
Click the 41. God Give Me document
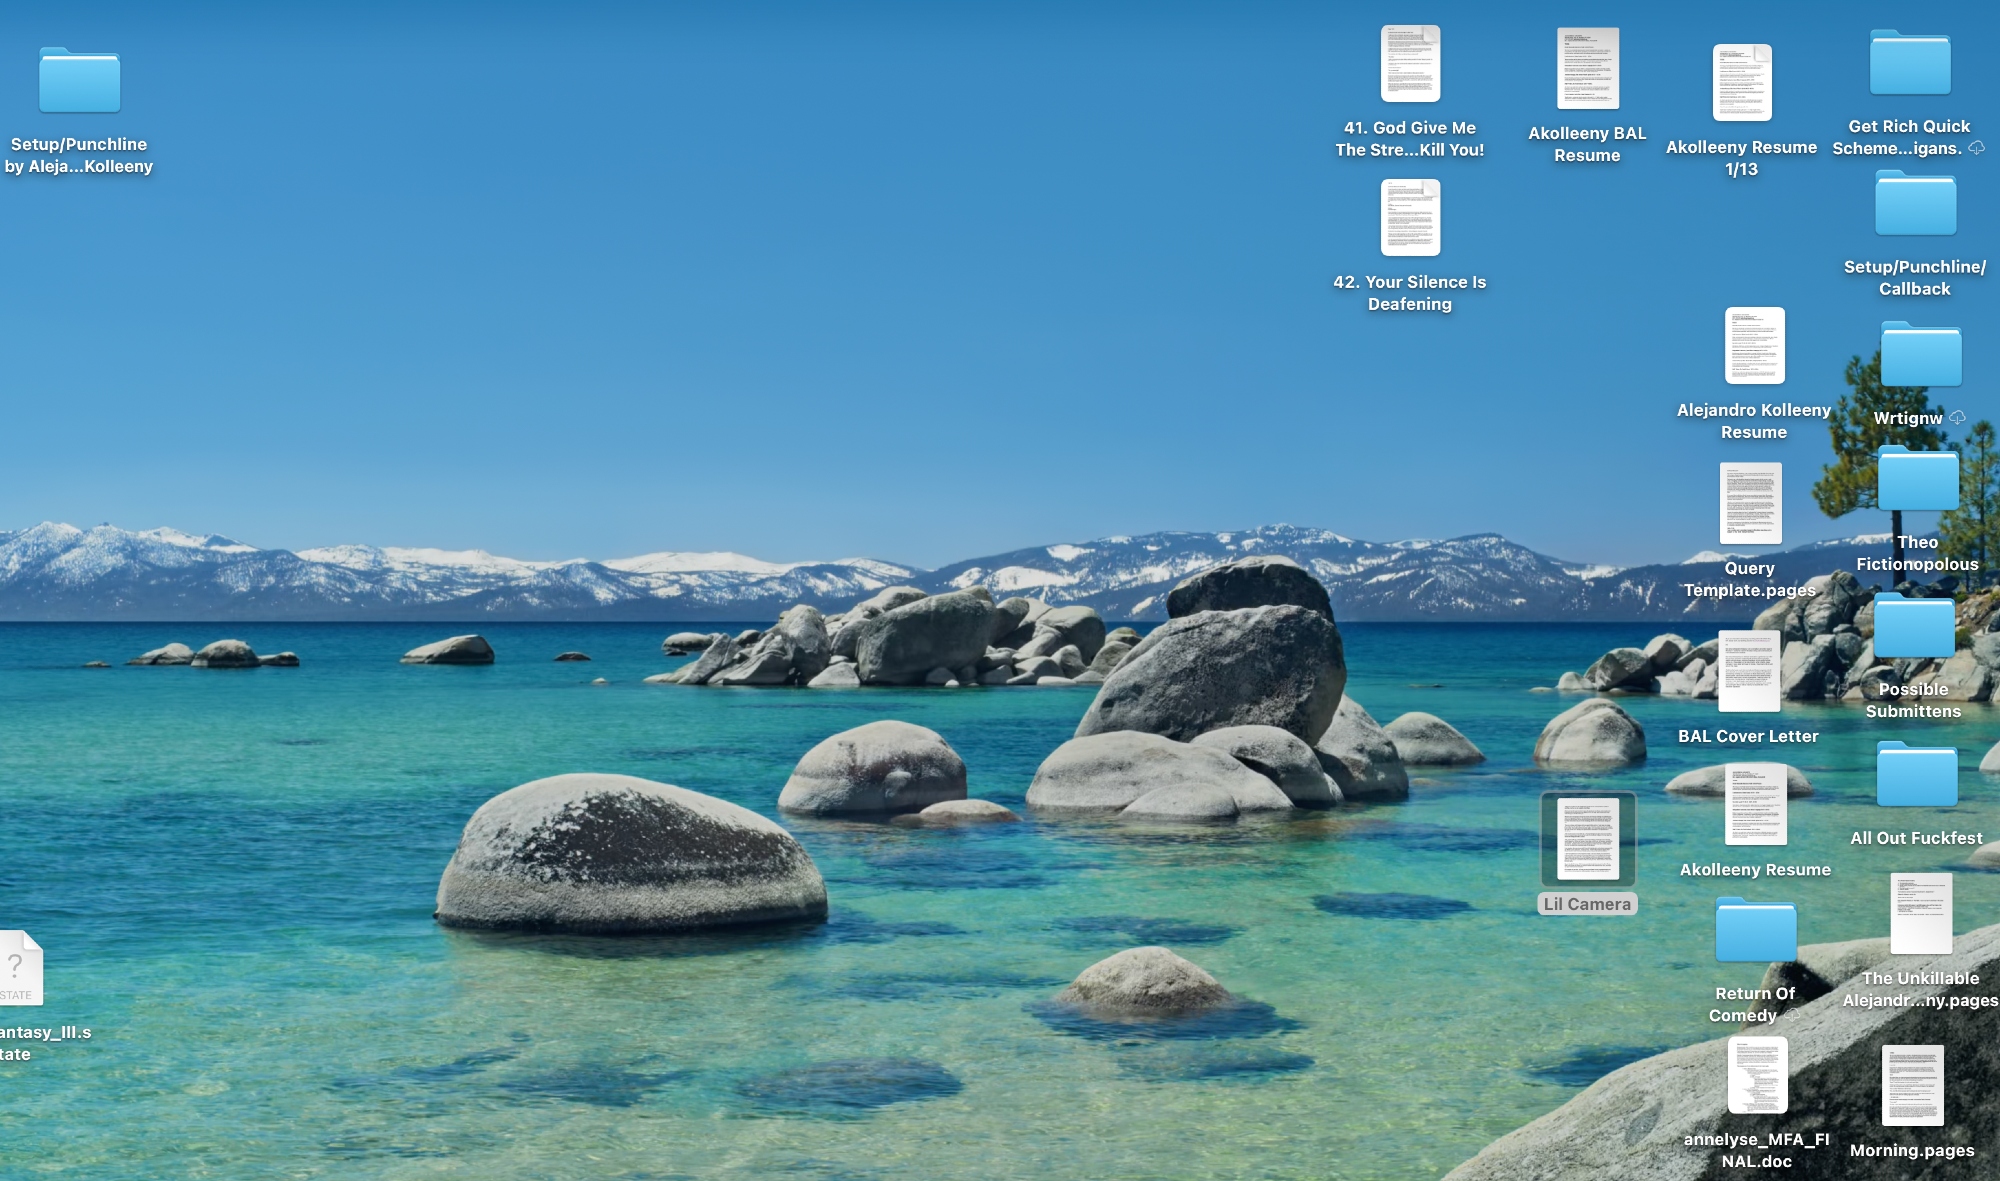[1410, 65]
